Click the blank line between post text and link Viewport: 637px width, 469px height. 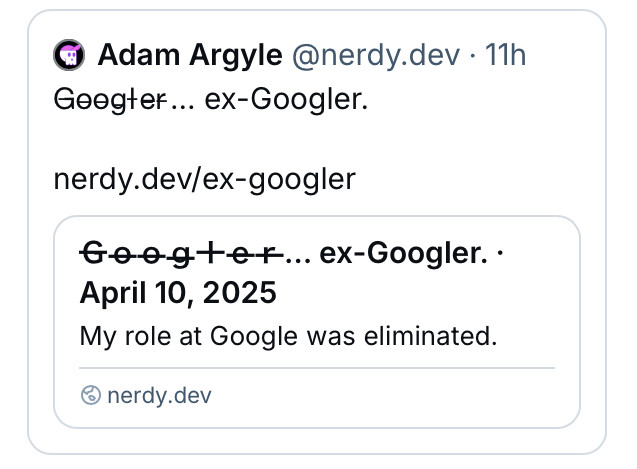click(317, 139)
